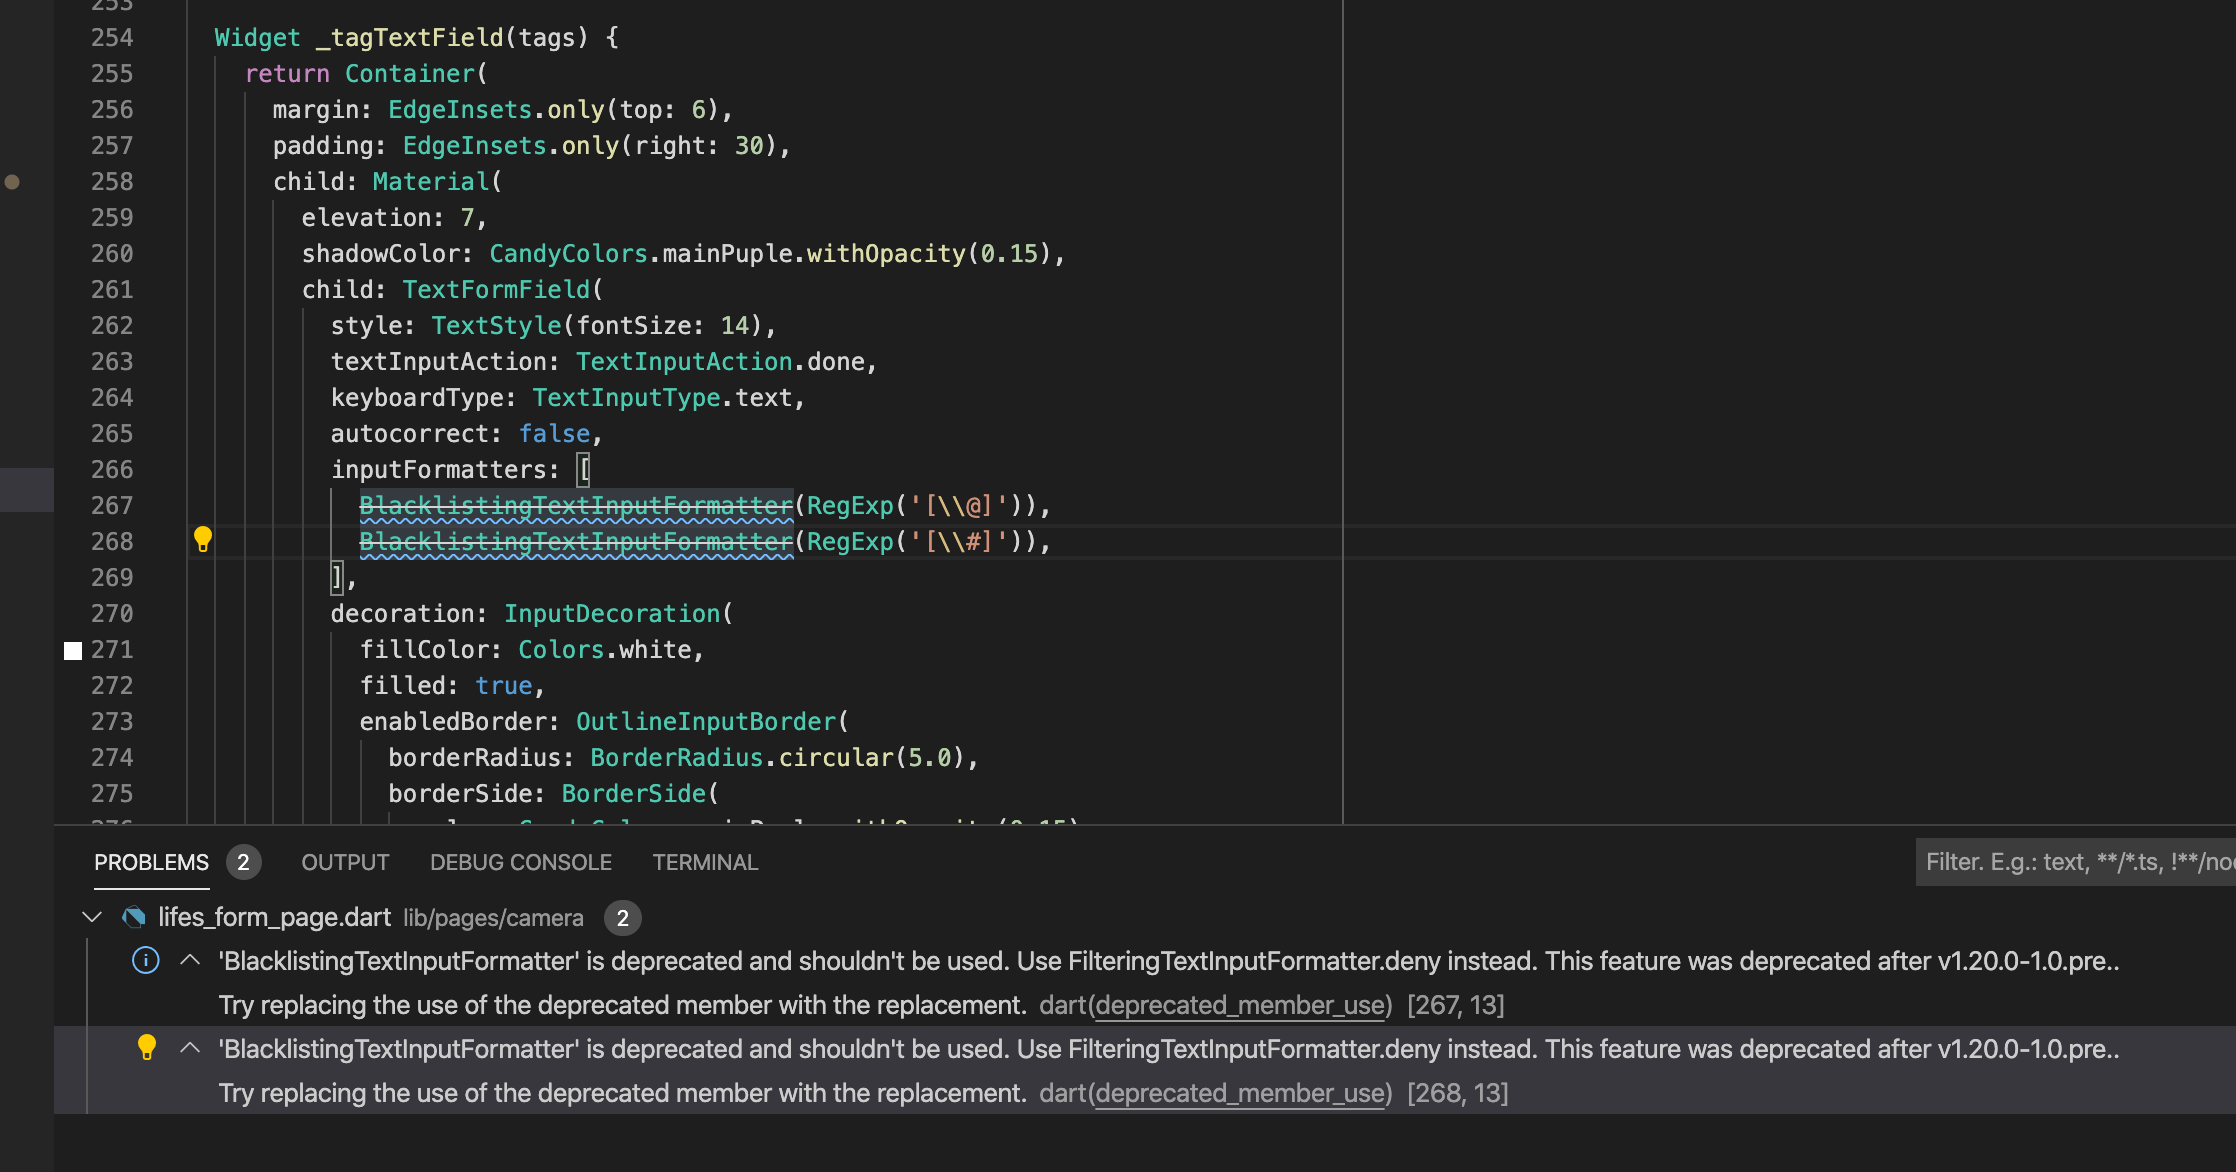This screenshot has width=2236, height=1172.
Task: Click line number 254 in the gutter
Action: (x=112, y=37)
